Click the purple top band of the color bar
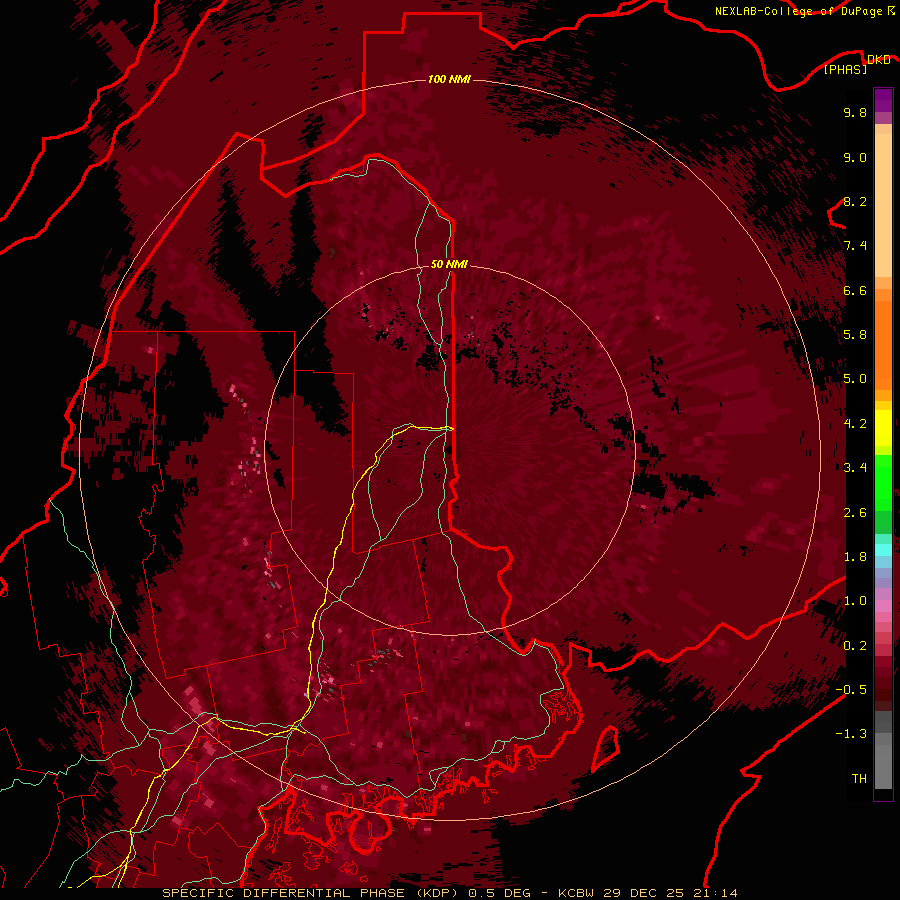 pos(883,100)
